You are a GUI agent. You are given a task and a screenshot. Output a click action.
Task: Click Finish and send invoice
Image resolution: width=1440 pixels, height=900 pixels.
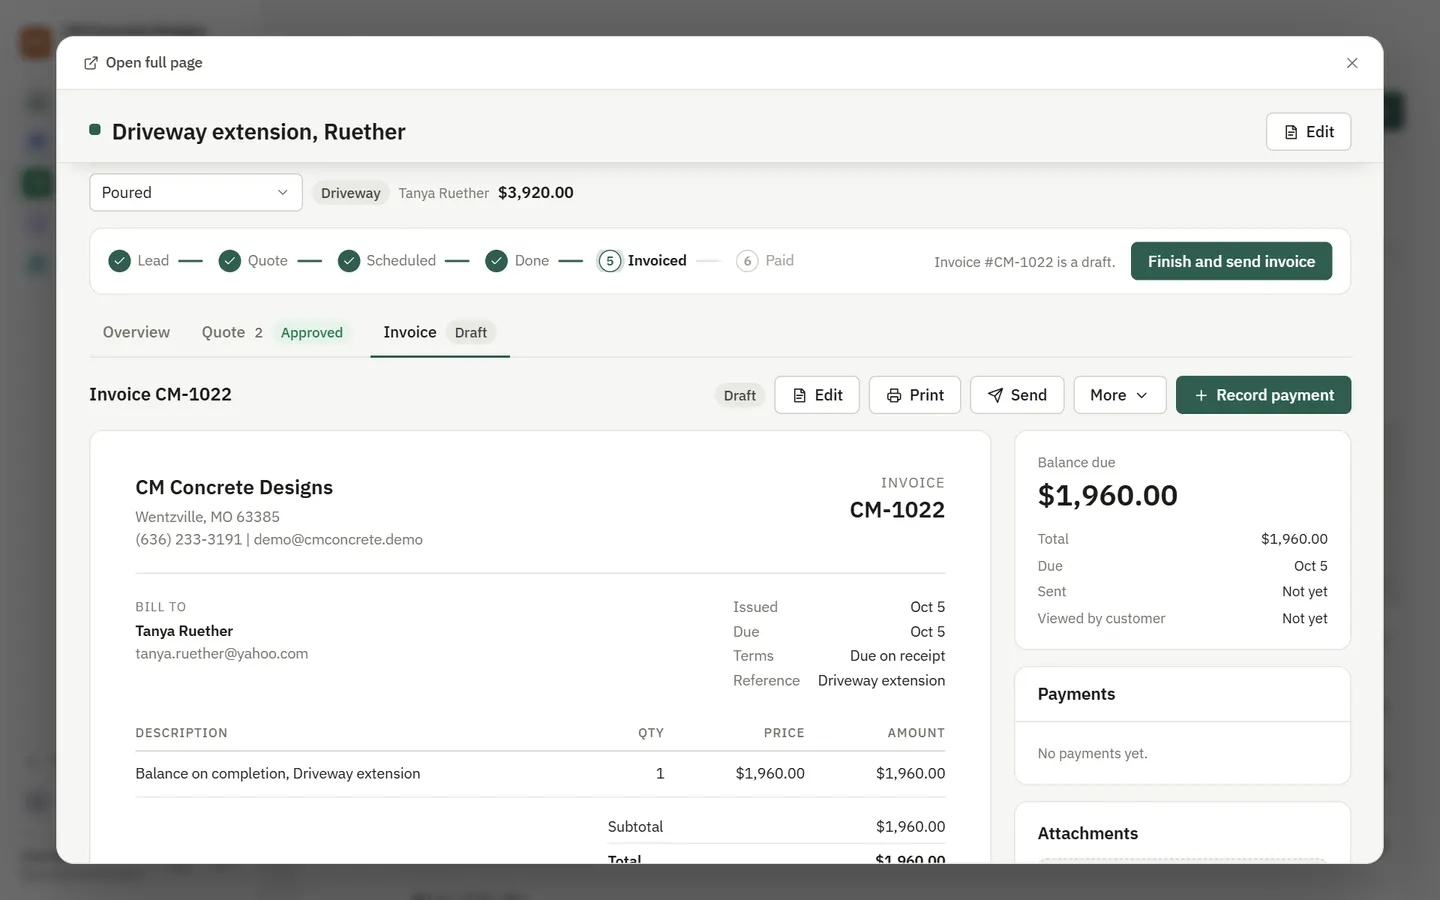(x=1231, y=261)
